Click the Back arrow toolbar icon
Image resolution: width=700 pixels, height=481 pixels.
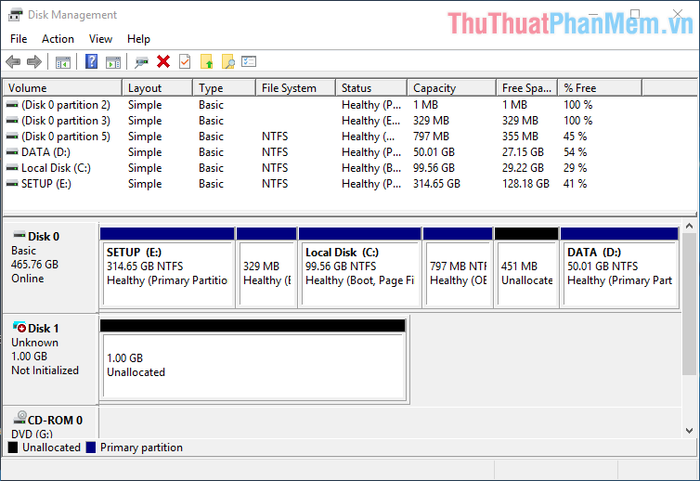[x=13, y=62]
